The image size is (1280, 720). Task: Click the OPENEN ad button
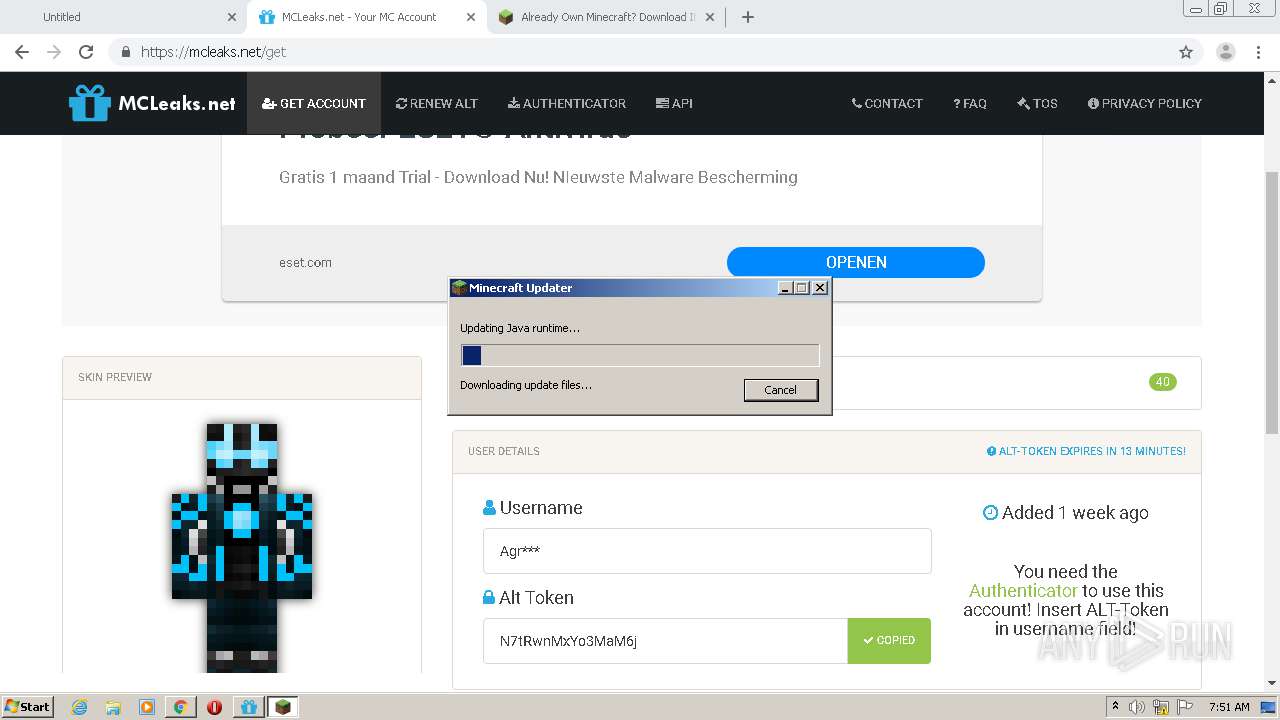pos(856,262)
